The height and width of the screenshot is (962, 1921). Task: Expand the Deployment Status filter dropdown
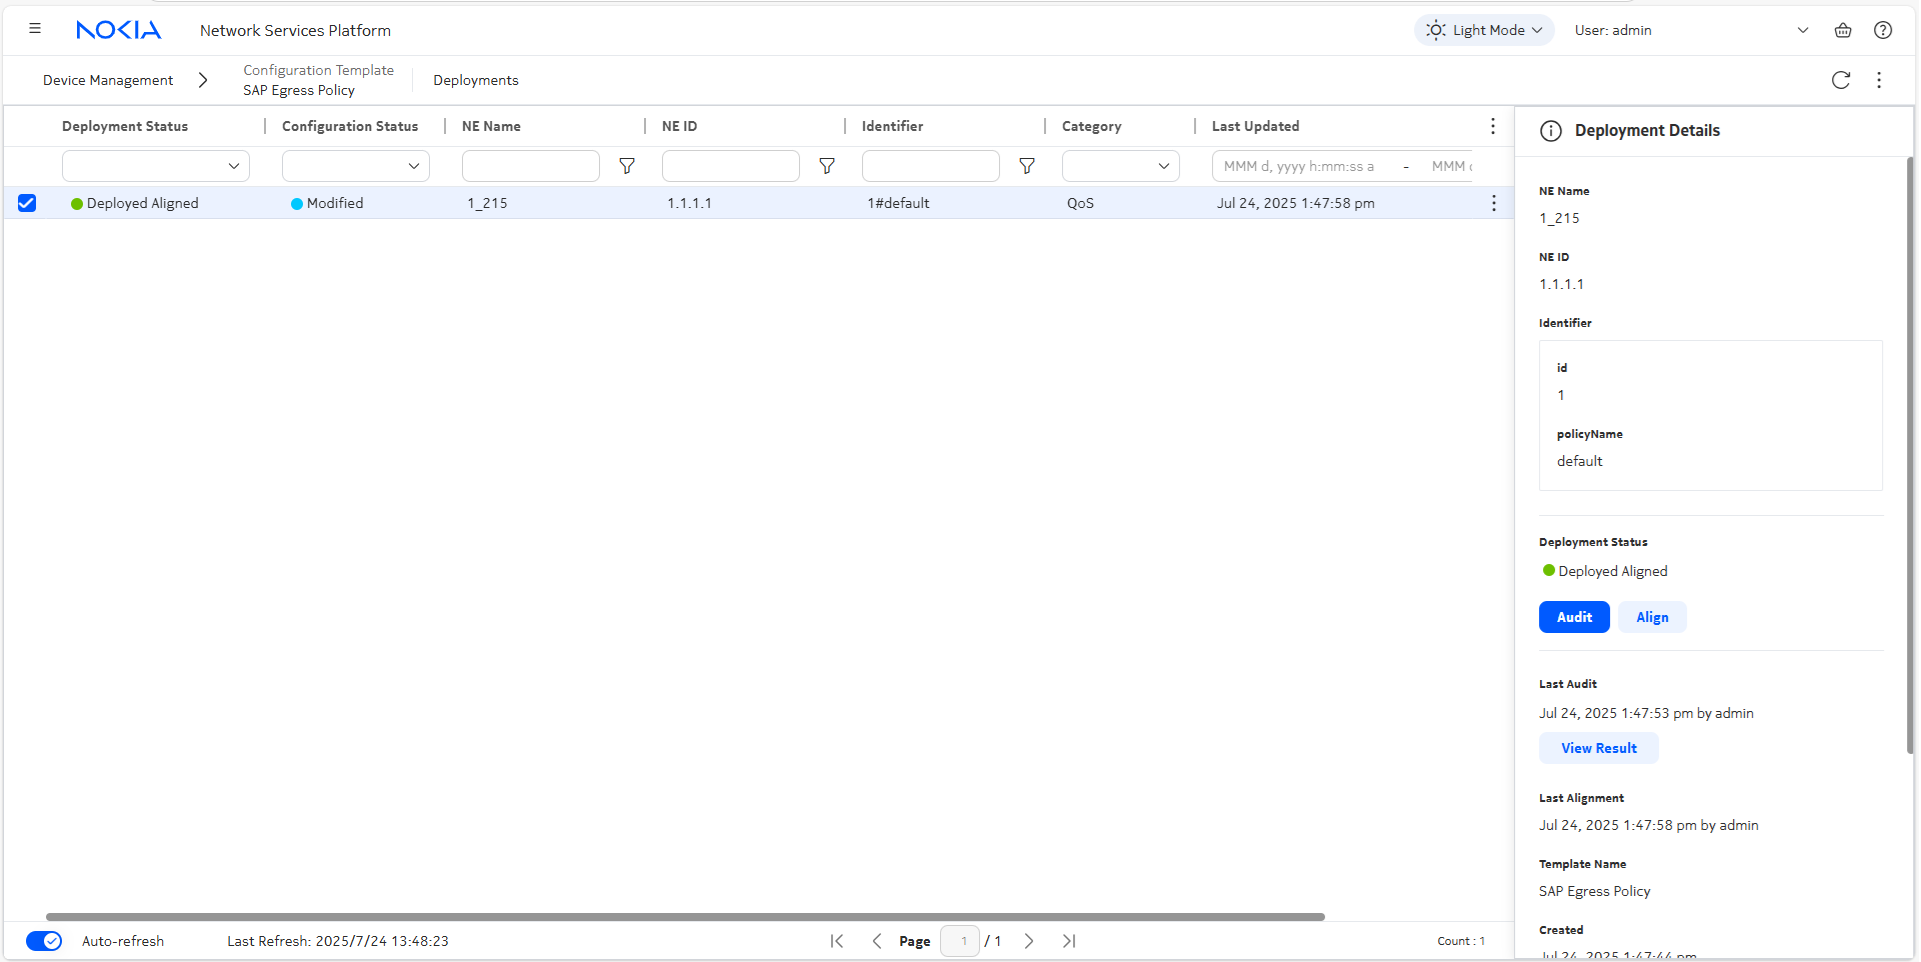[x=156, y=166]
